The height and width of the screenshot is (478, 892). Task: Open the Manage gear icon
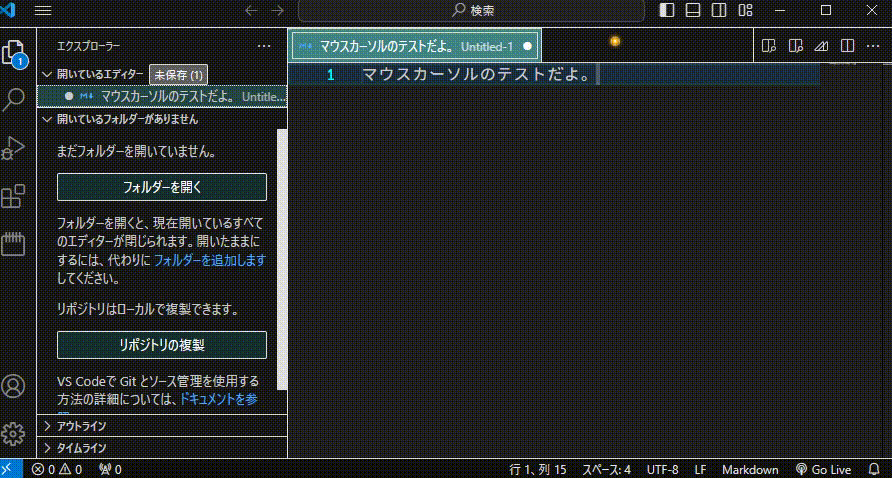(x=14, y=434)
